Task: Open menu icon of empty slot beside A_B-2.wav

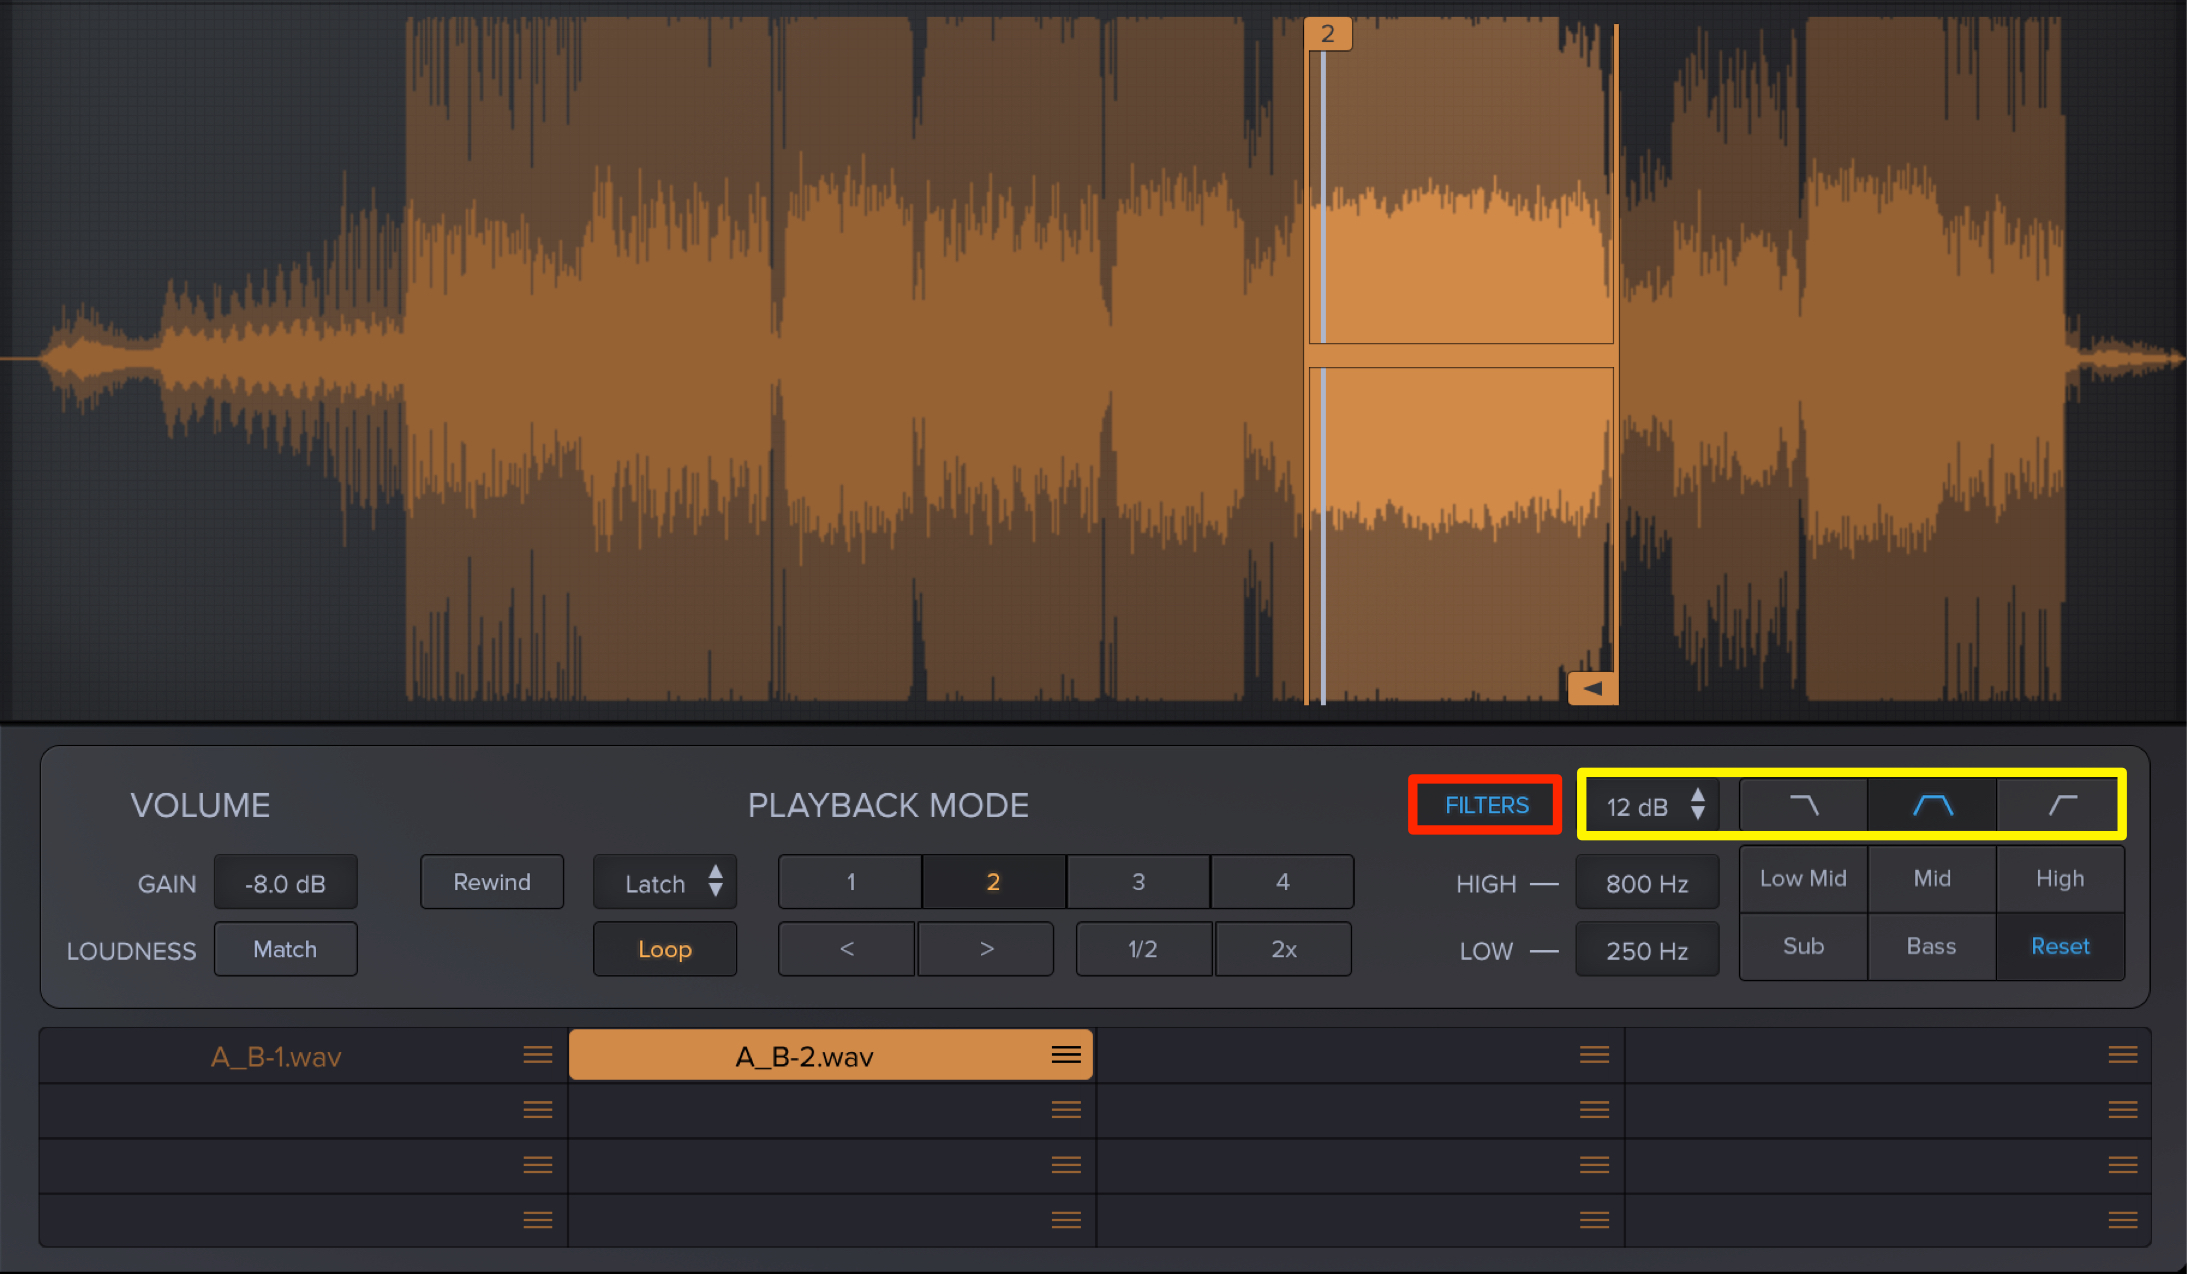Action: [x=1594, y=1055]
